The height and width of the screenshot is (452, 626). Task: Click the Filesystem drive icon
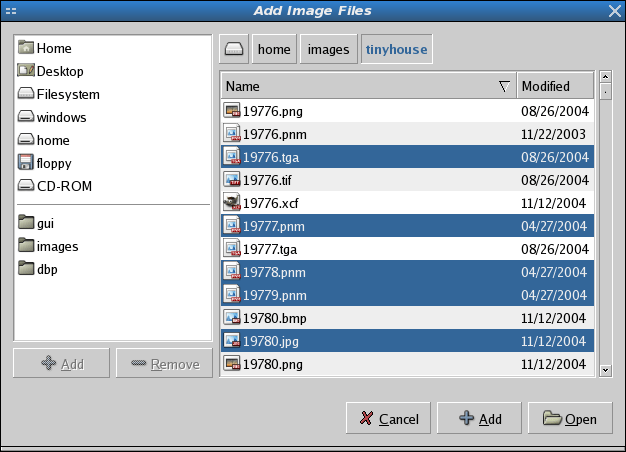coord(26,94)
